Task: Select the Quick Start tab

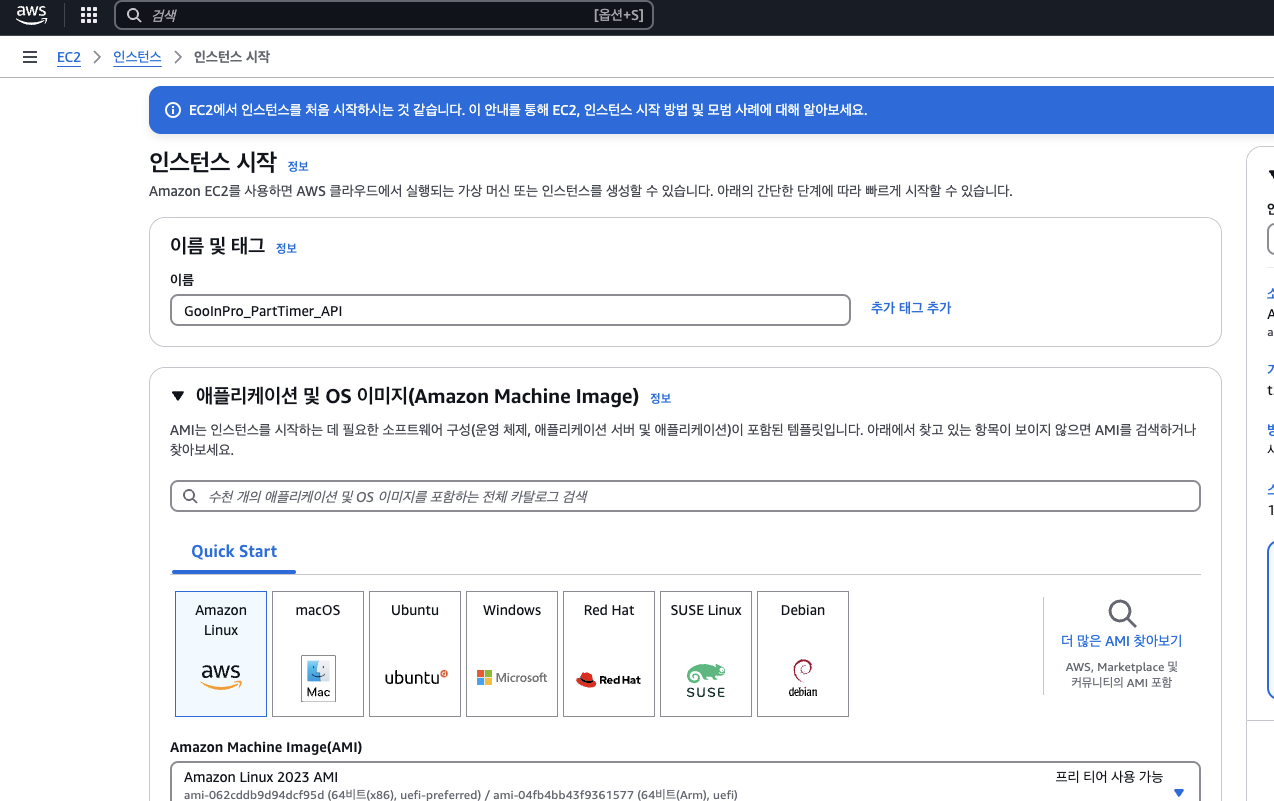Action: [x=234, y=552]
